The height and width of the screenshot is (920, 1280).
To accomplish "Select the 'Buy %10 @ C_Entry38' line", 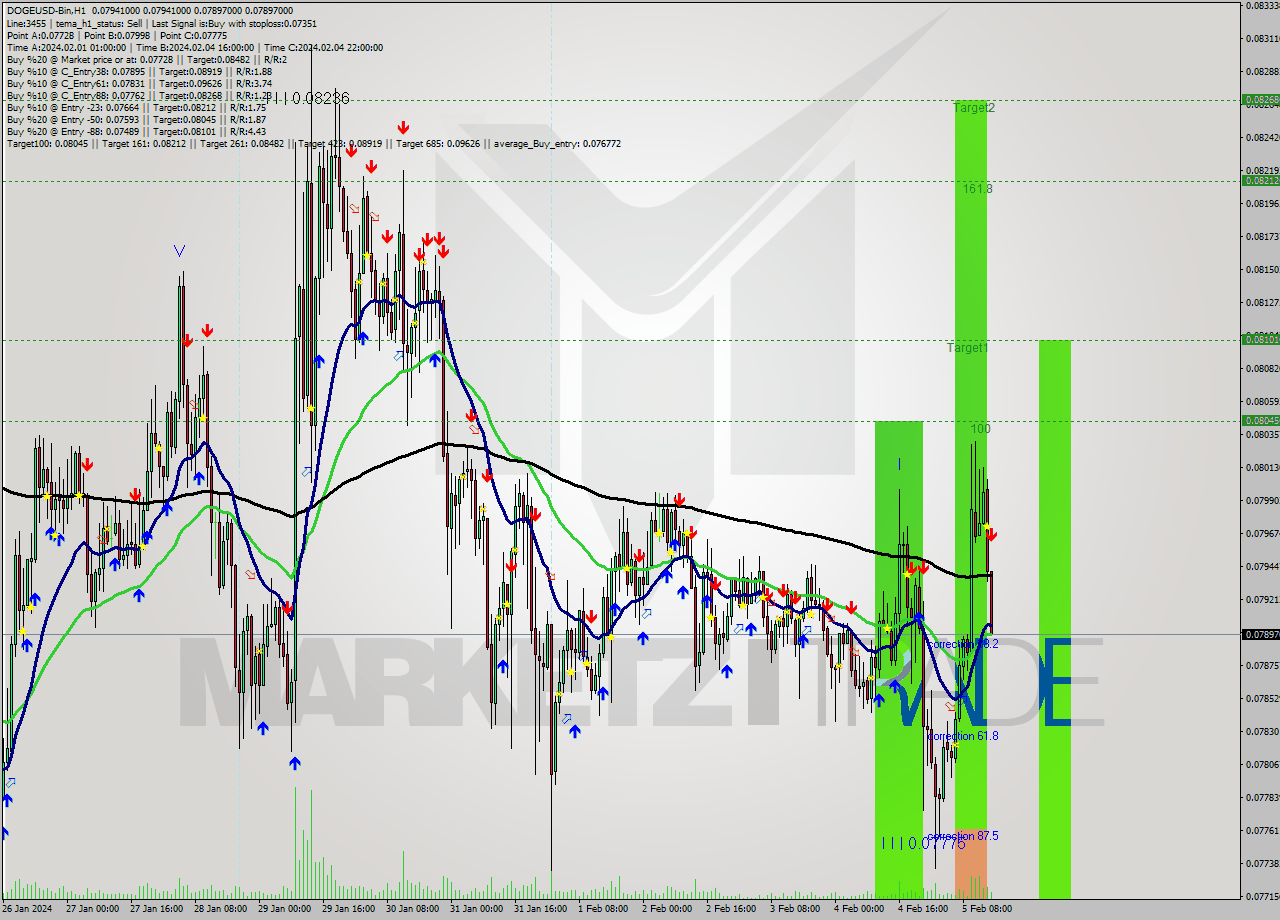I will [139, 71].
